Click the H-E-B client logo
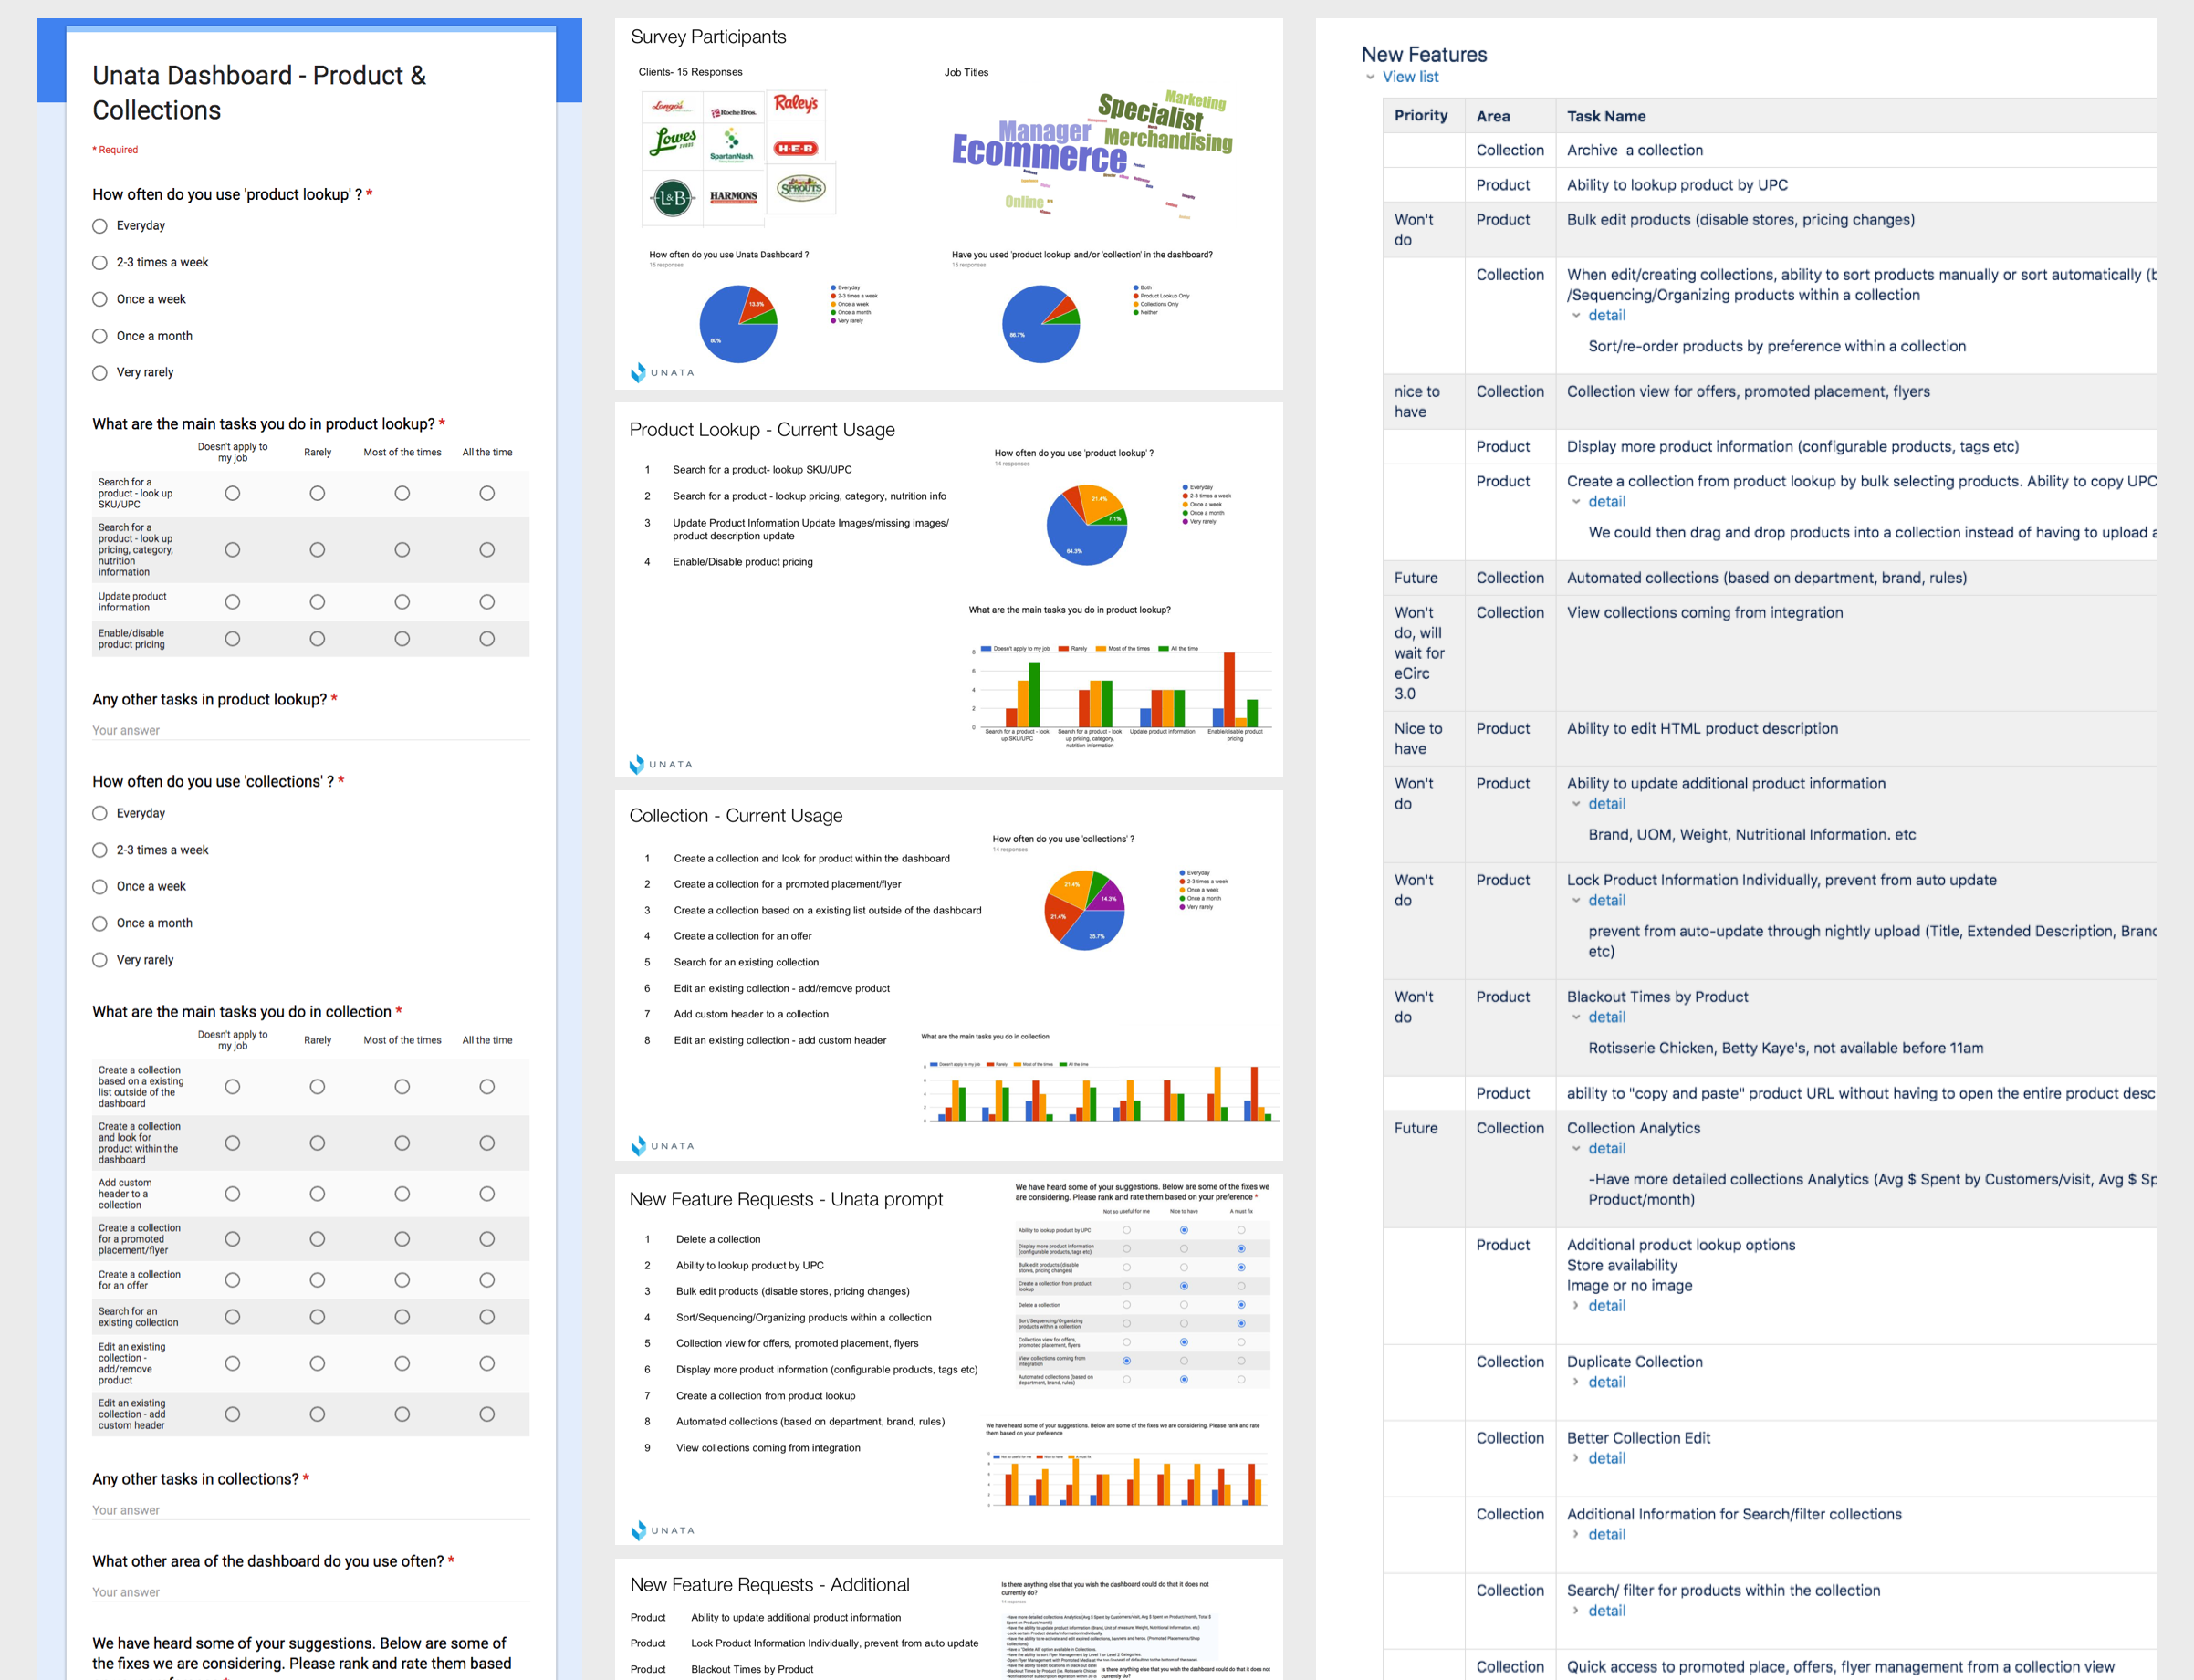This screenshot has width=2194, height=1680. click(796, 148)
